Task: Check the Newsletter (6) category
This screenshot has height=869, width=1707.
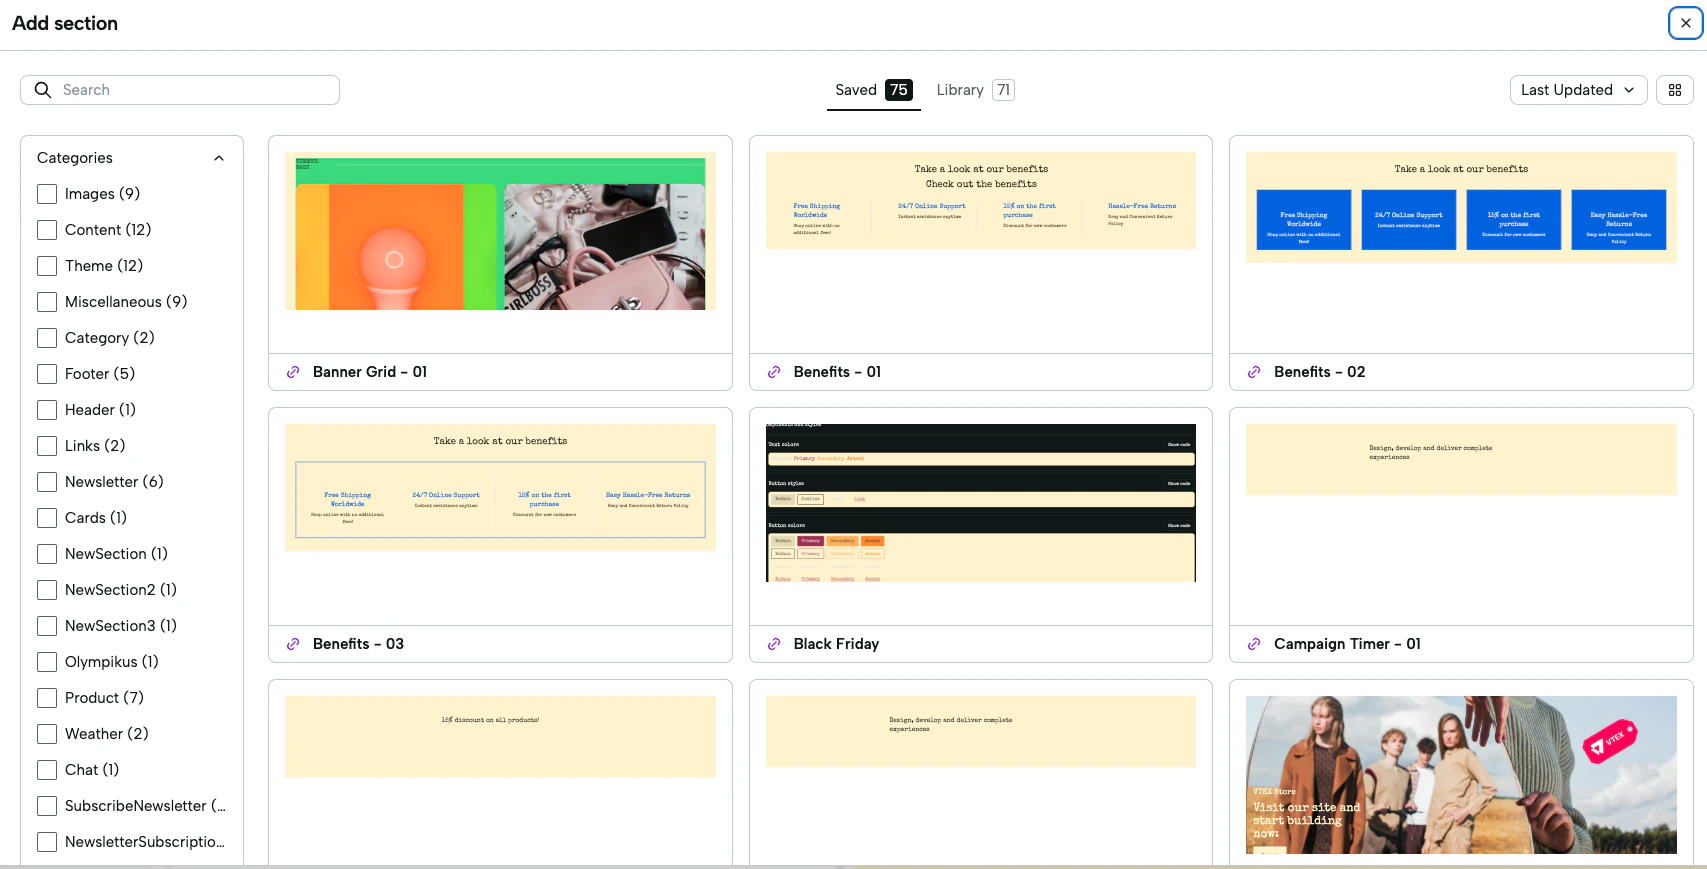Action: (47, 482)
